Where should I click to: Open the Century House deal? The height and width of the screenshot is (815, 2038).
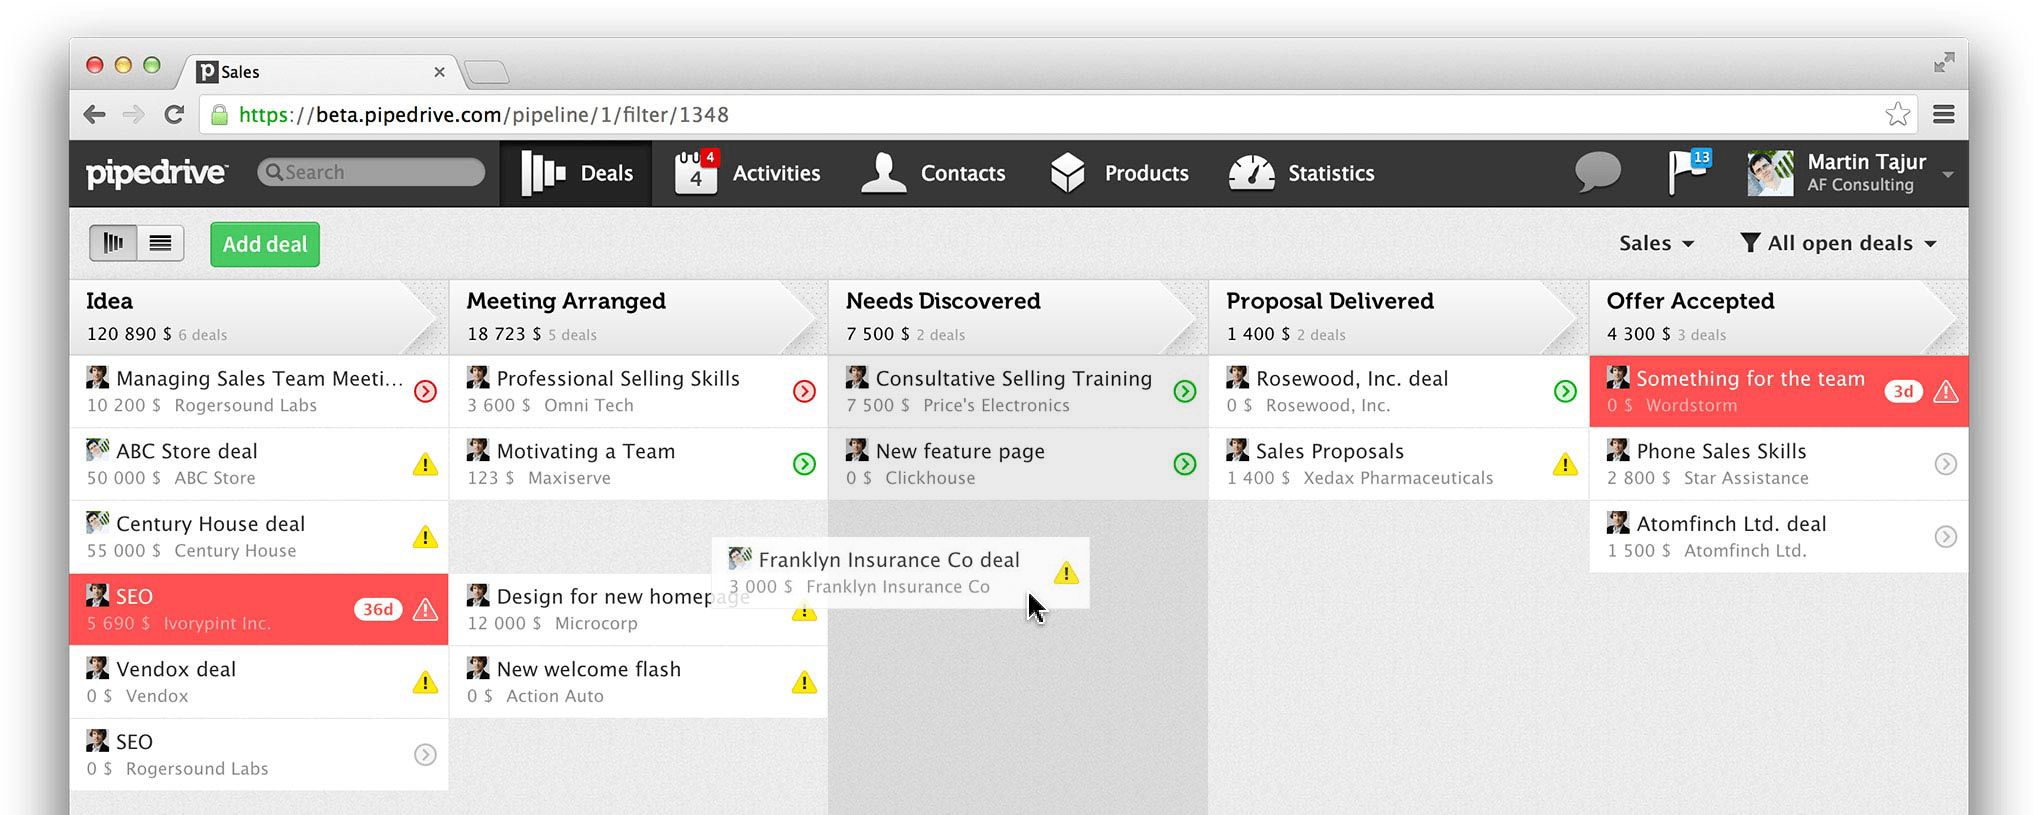[x=259, y=537]
